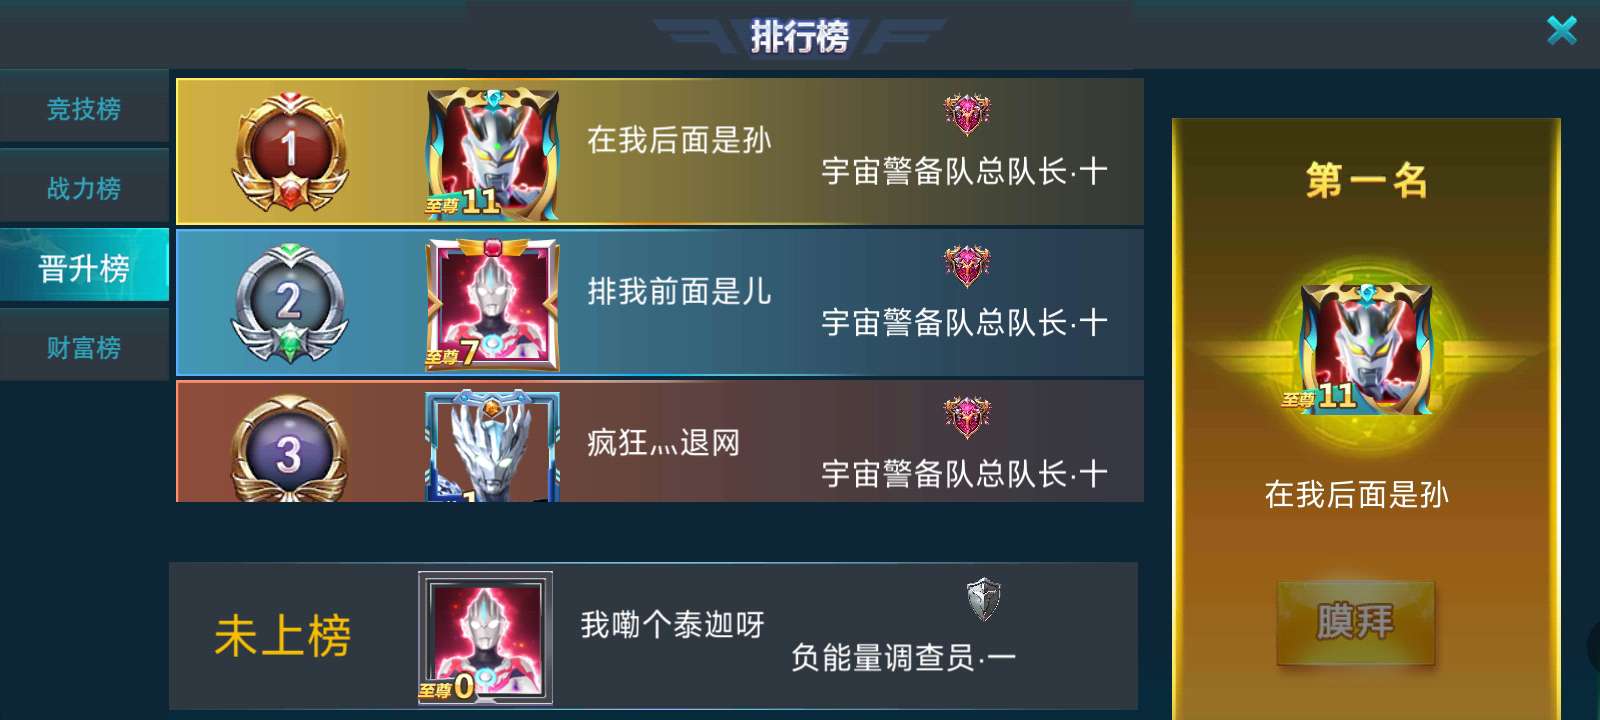Open avatar of player 在我后面是孙 in list
Screen dimensions: 1600x720
pyautogui.click(x=492, y=153)
